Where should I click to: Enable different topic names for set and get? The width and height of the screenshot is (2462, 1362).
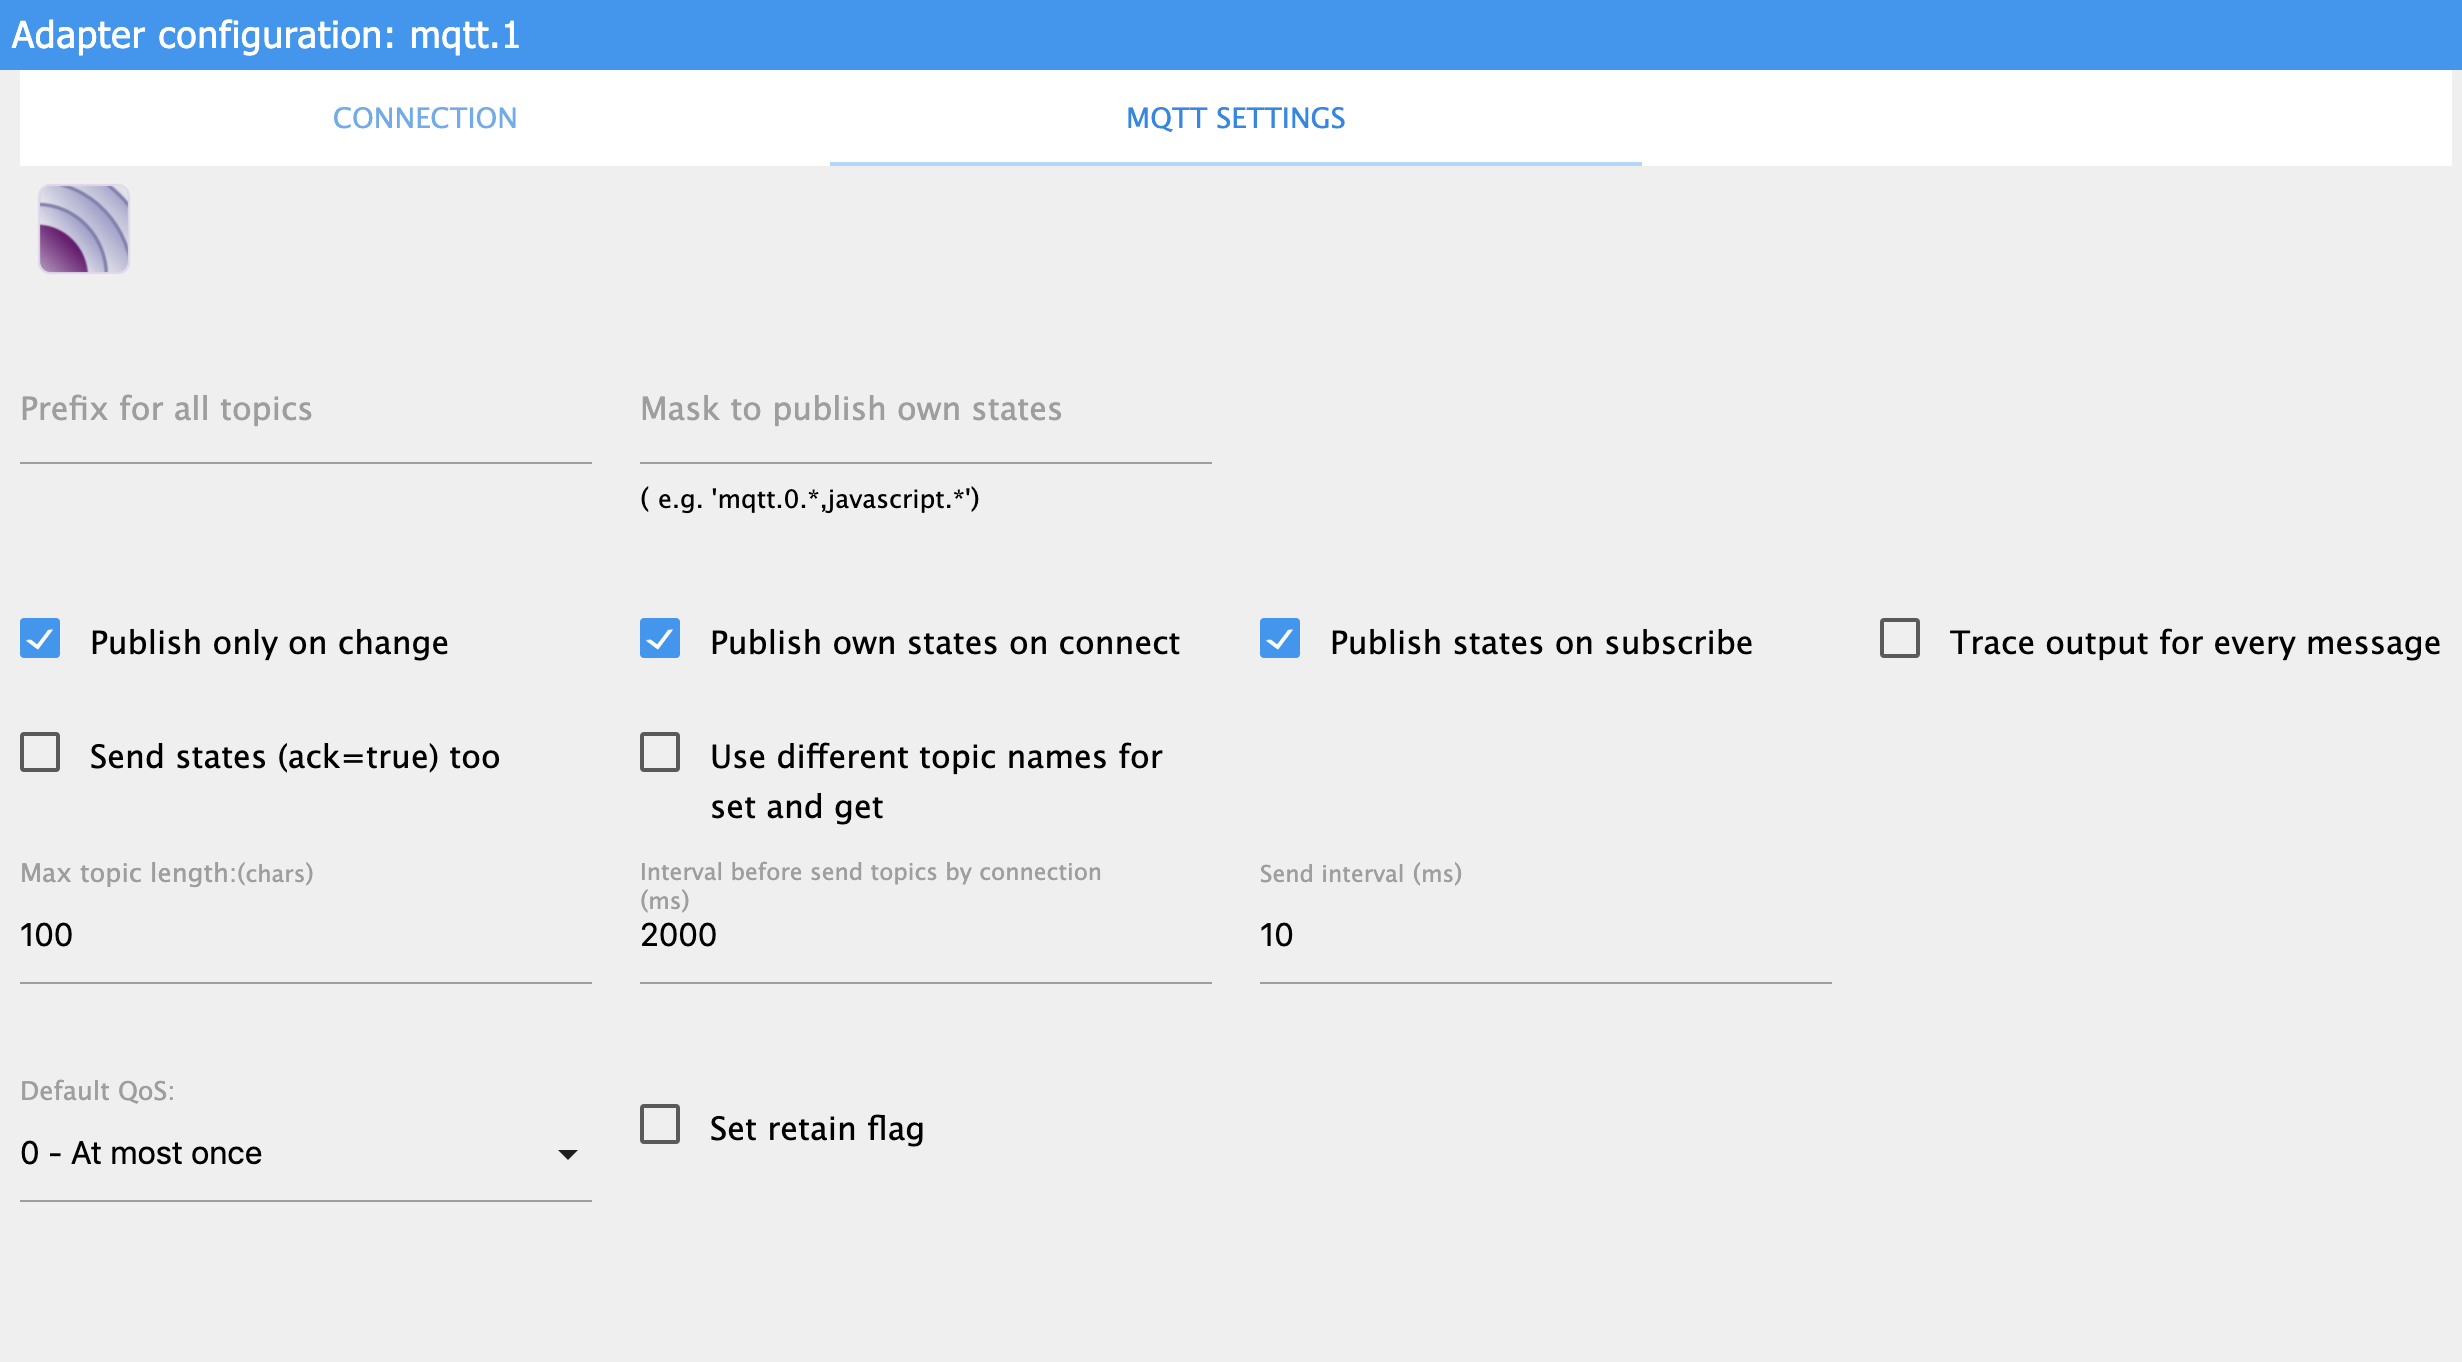(660, 753)
